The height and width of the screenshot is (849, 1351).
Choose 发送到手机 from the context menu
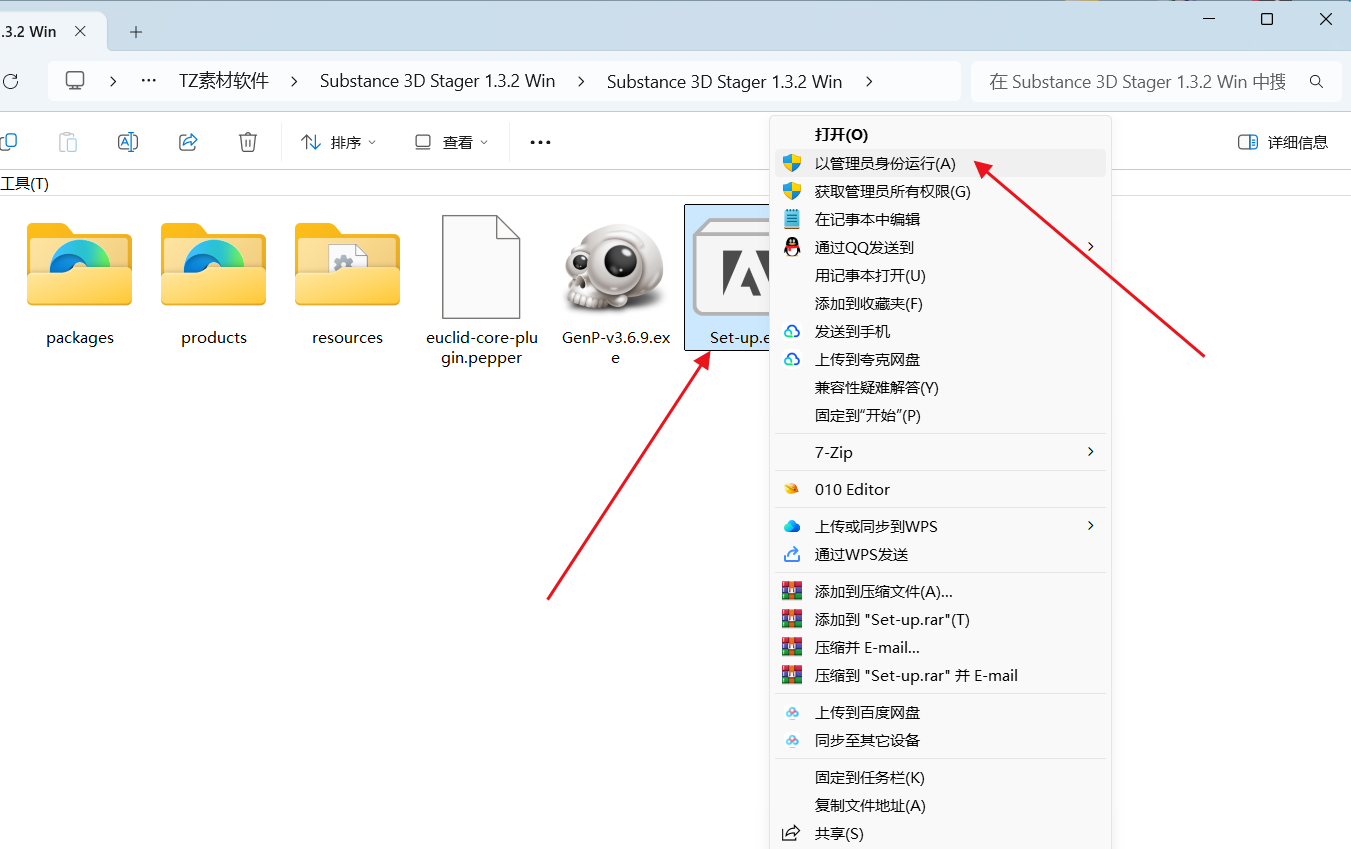[940, 331]
